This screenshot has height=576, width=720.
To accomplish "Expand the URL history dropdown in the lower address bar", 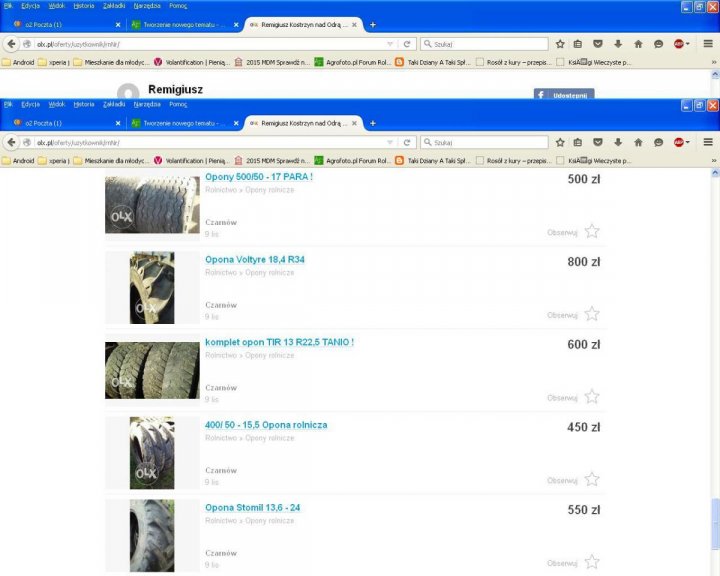I will pyautogui.click(x=390, y=142).
